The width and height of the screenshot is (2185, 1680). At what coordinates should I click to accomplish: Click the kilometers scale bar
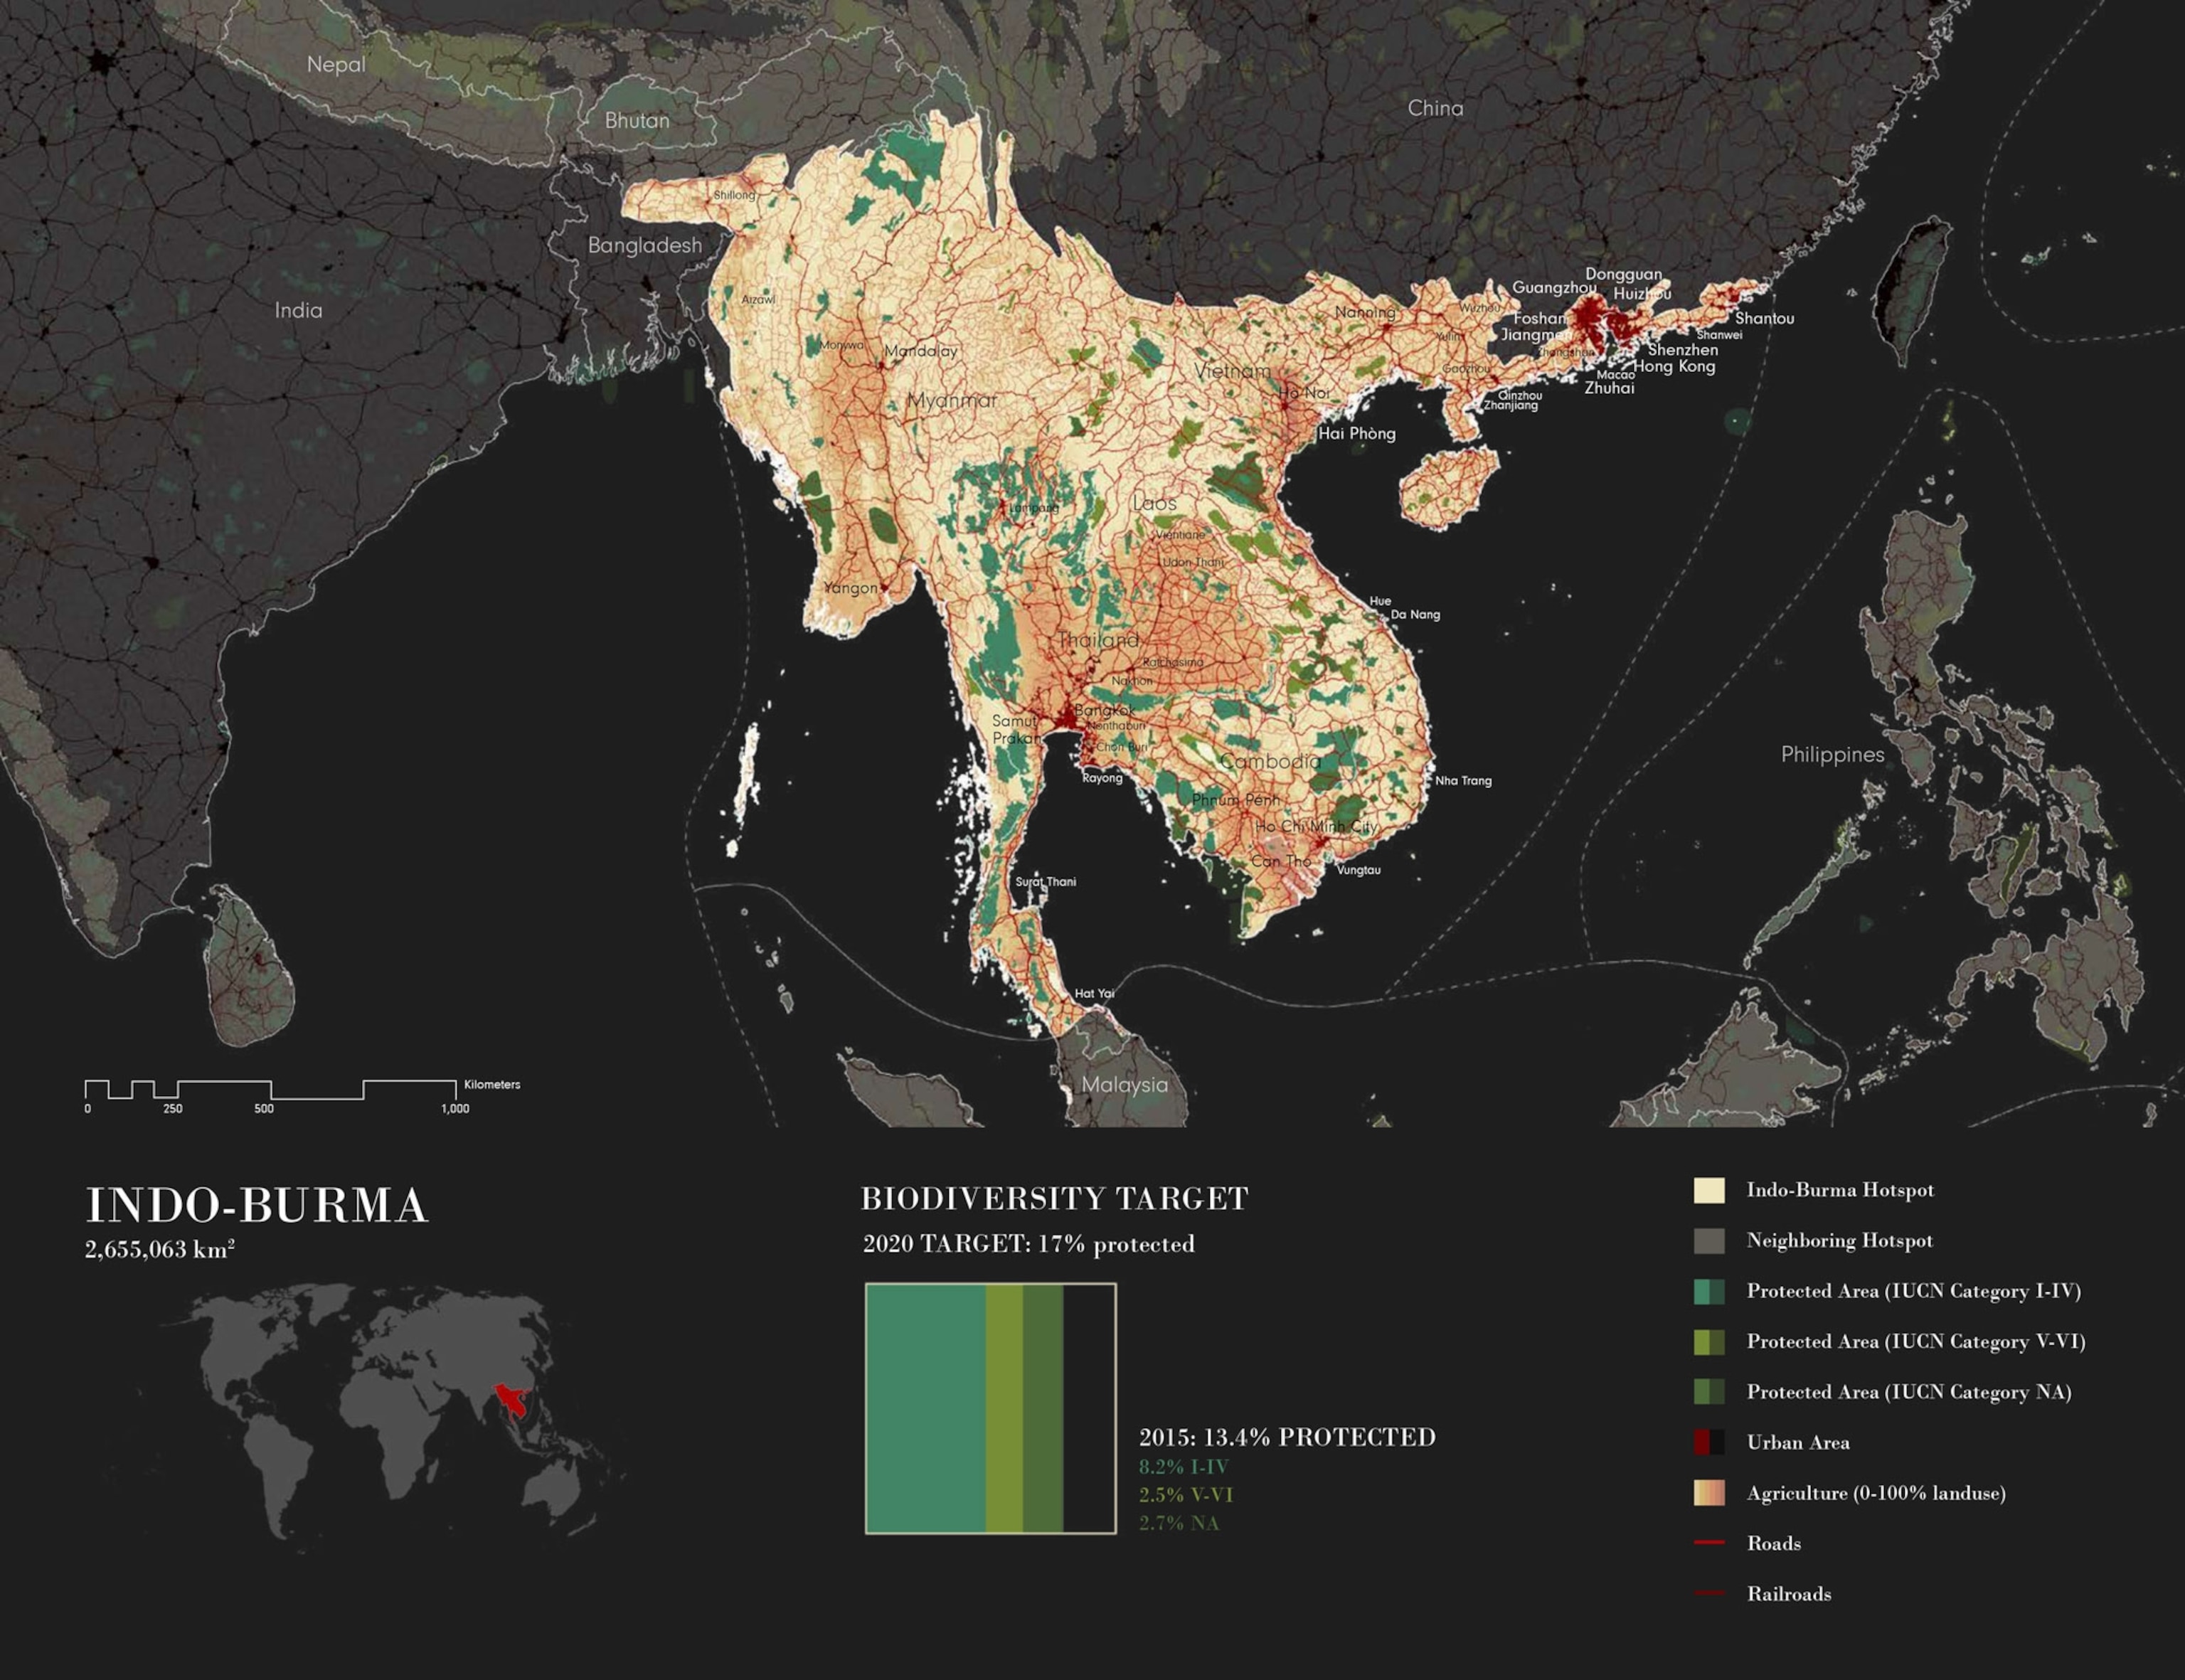[270, 1090]
